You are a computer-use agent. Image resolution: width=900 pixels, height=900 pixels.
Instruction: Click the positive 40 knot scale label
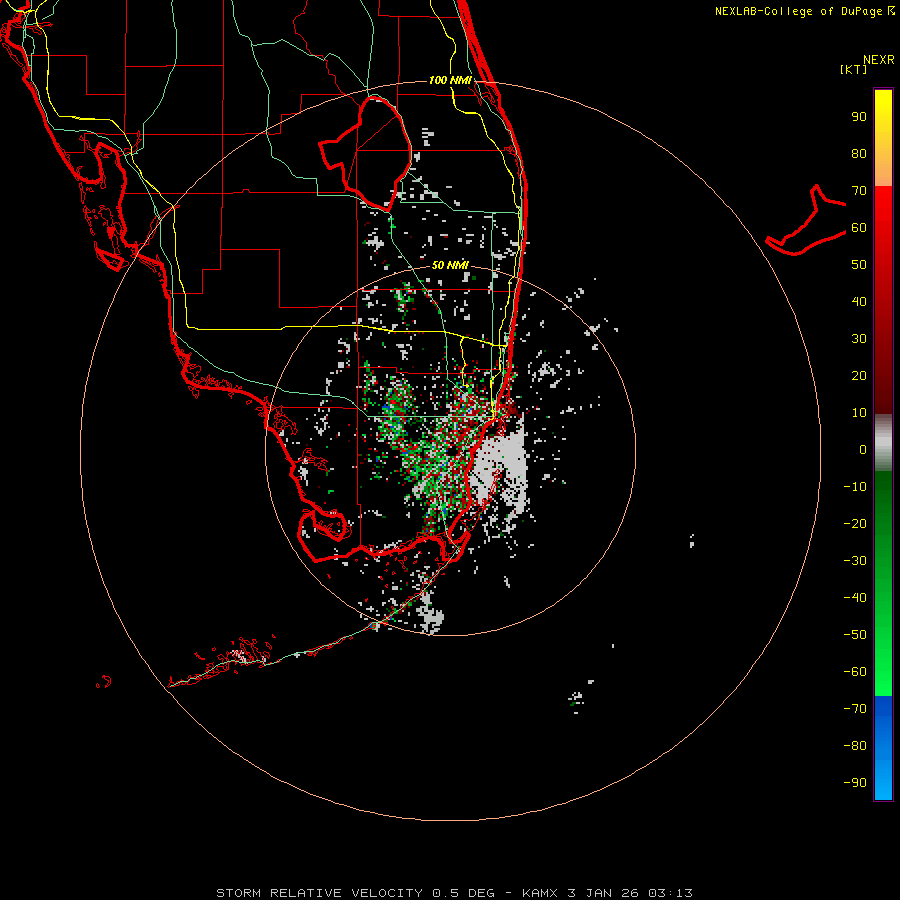click(859, 301)
